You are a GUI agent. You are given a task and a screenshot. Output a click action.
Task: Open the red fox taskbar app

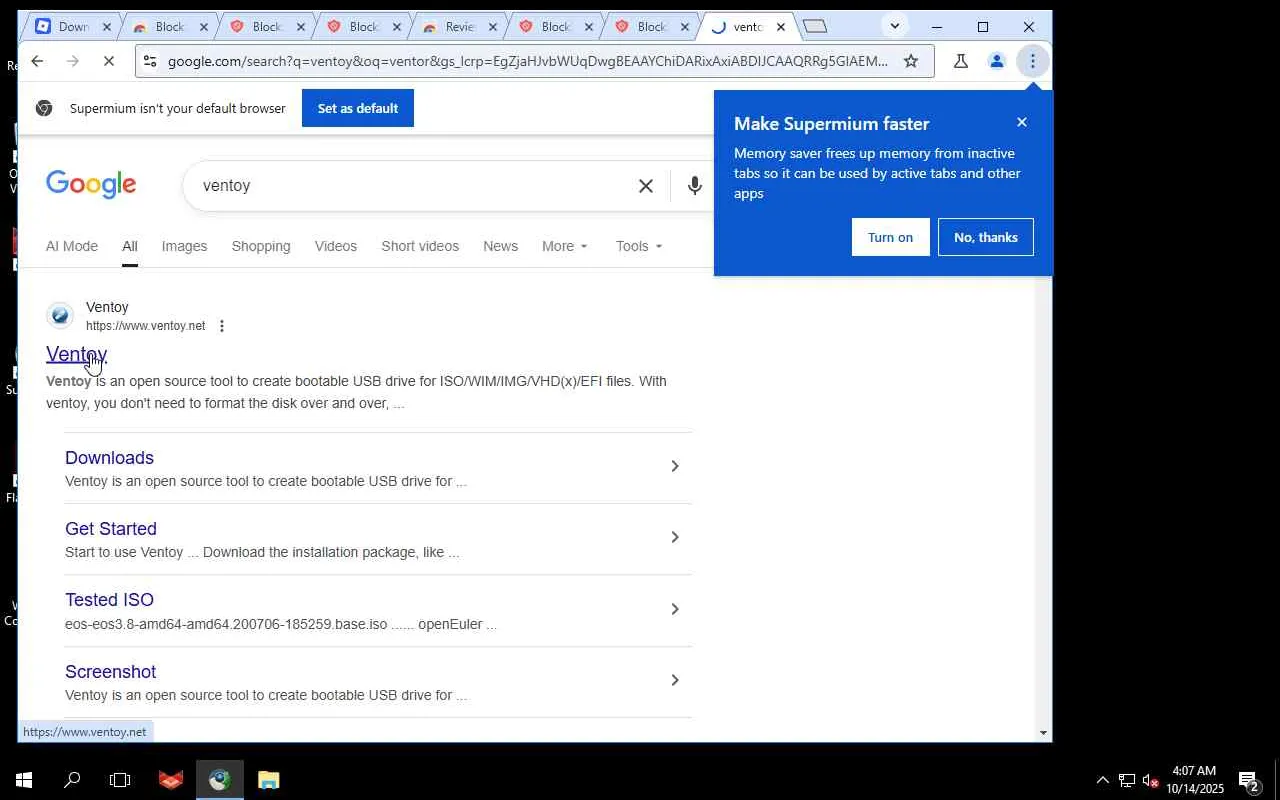tap(171, 780)
